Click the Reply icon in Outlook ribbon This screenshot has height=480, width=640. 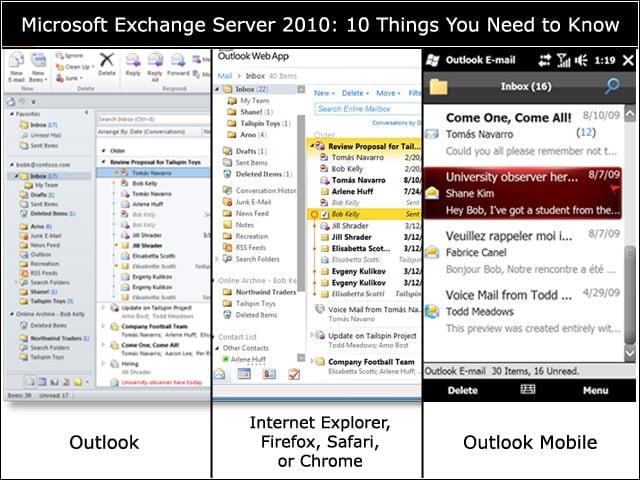(133, 60)
